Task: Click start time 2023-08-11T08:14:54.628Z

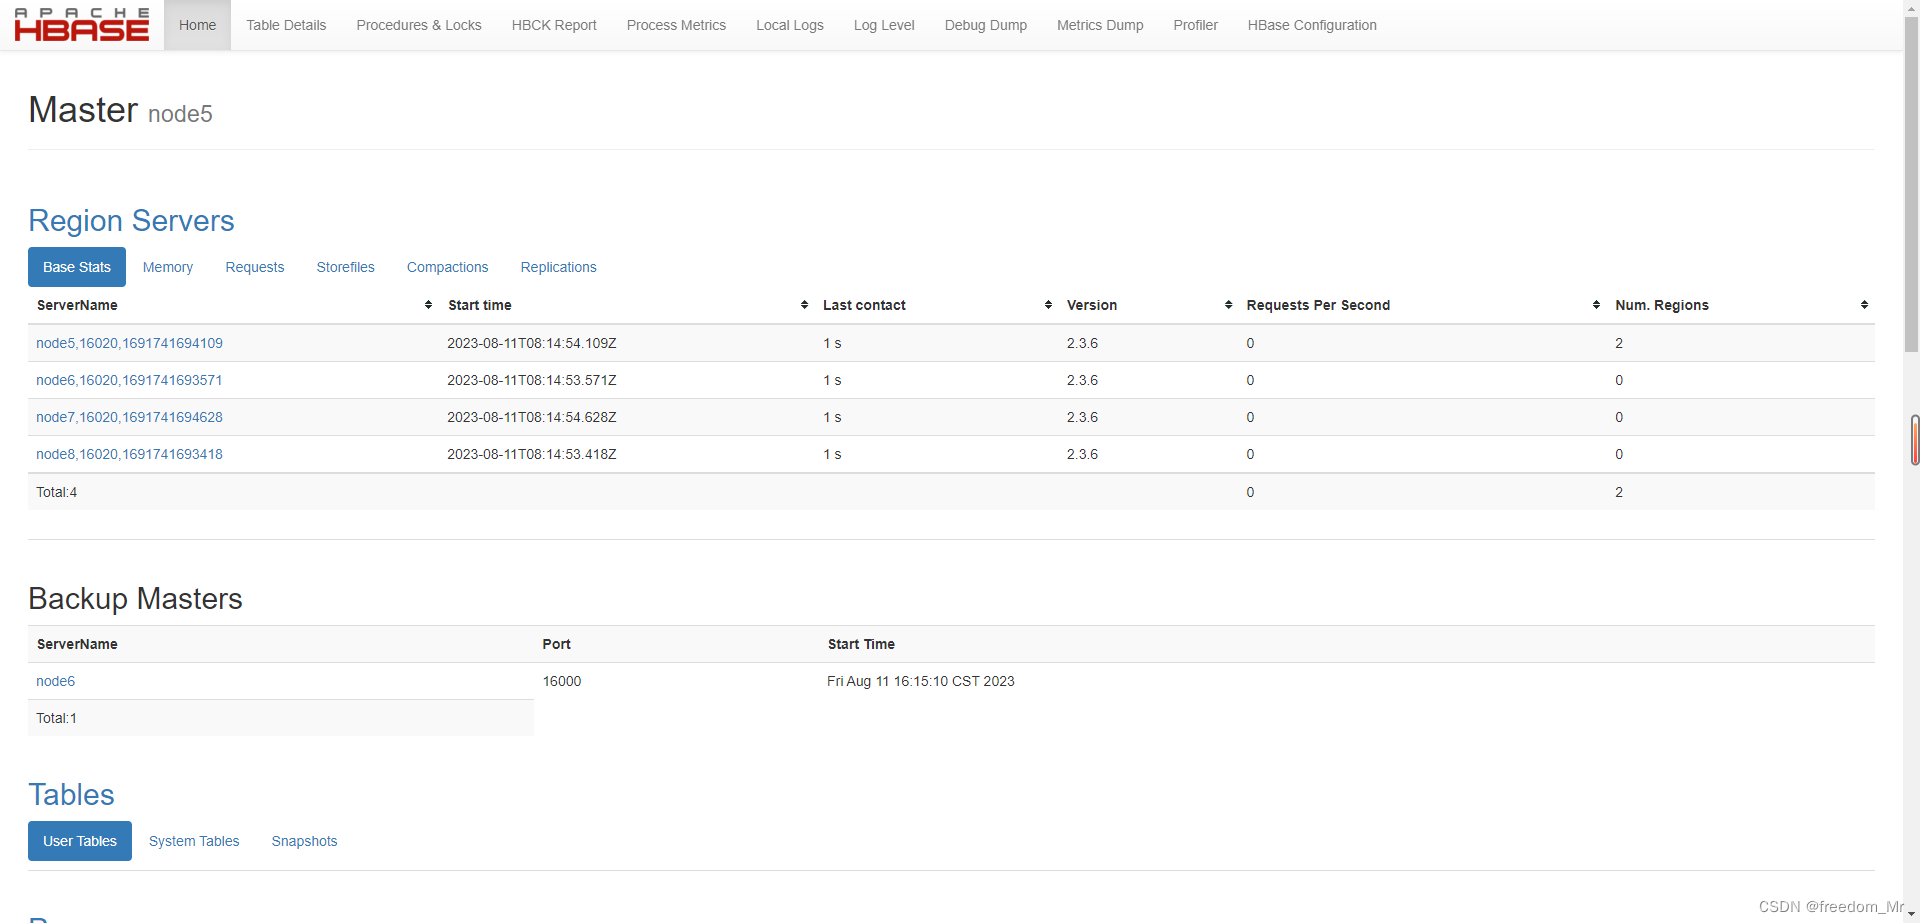Action: pos(532,417)
